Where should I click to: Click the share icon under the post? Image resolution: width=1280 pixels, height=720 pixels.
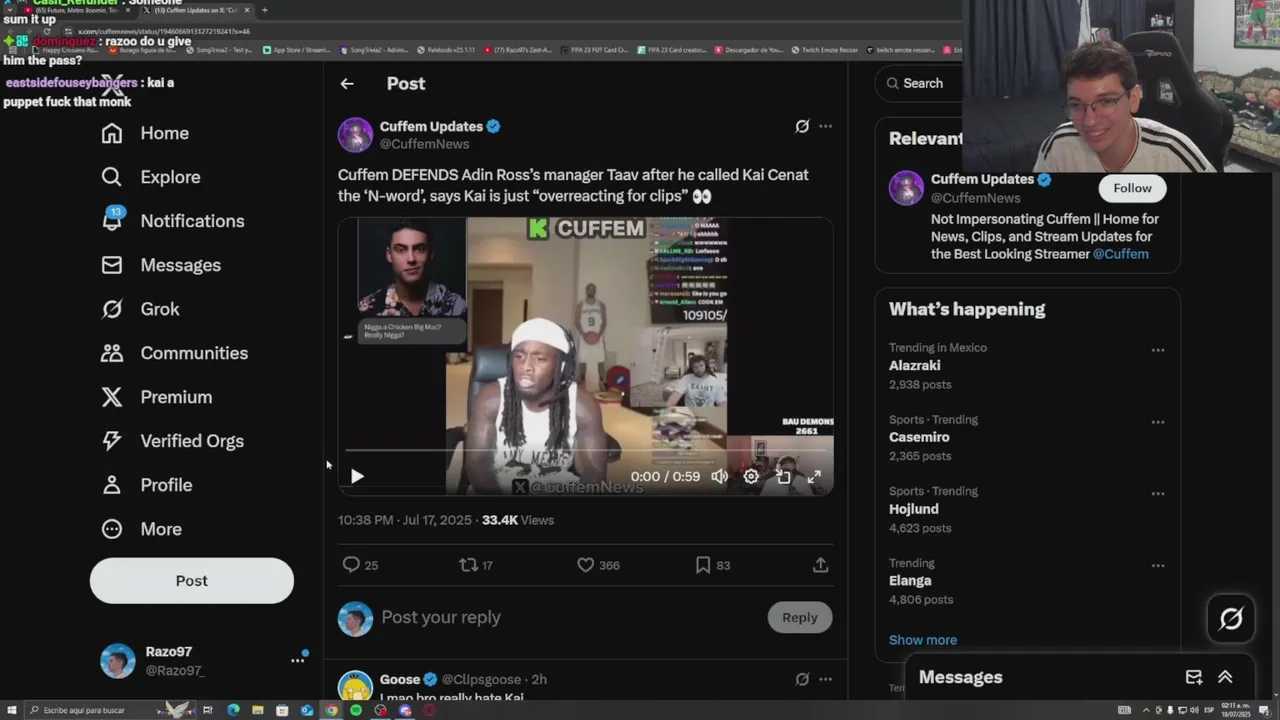(x=820, y=565)
